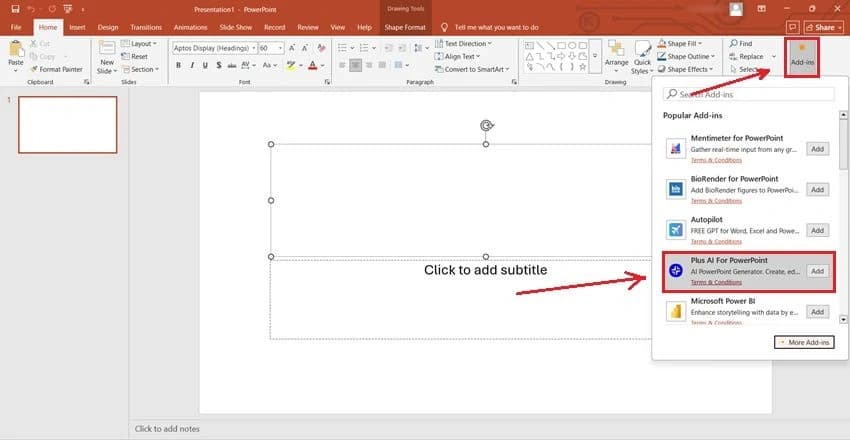This screenshot has width=850, height=440.
Task: Add Mentimeter for PowerPoint add-in
Action: [x=817, y=149]
